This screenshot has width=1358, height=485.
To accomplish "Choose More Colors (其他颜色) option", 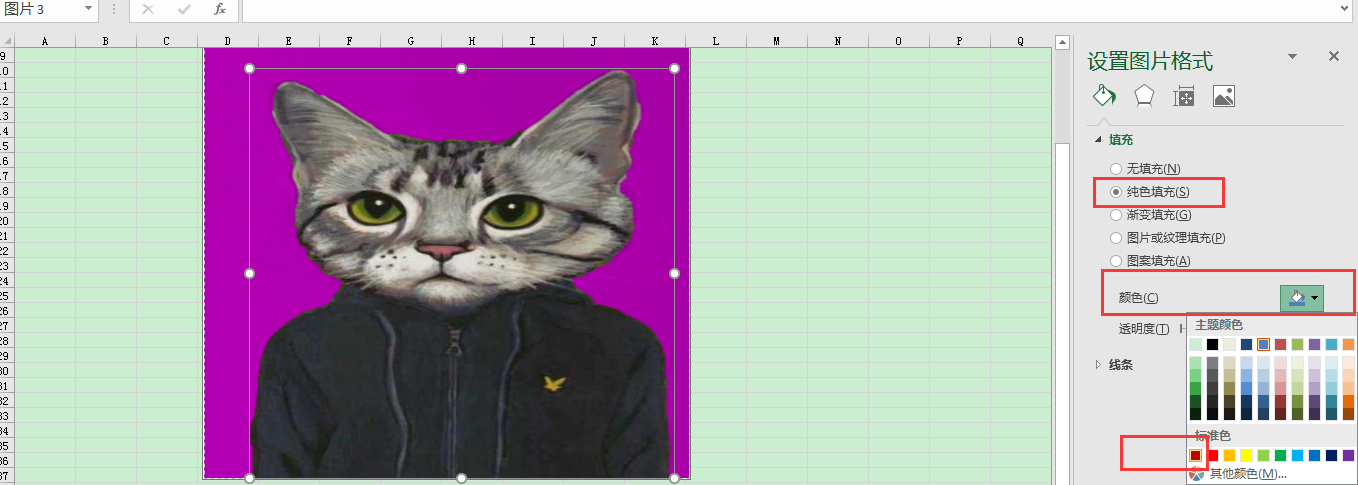I will (1248, 474).
